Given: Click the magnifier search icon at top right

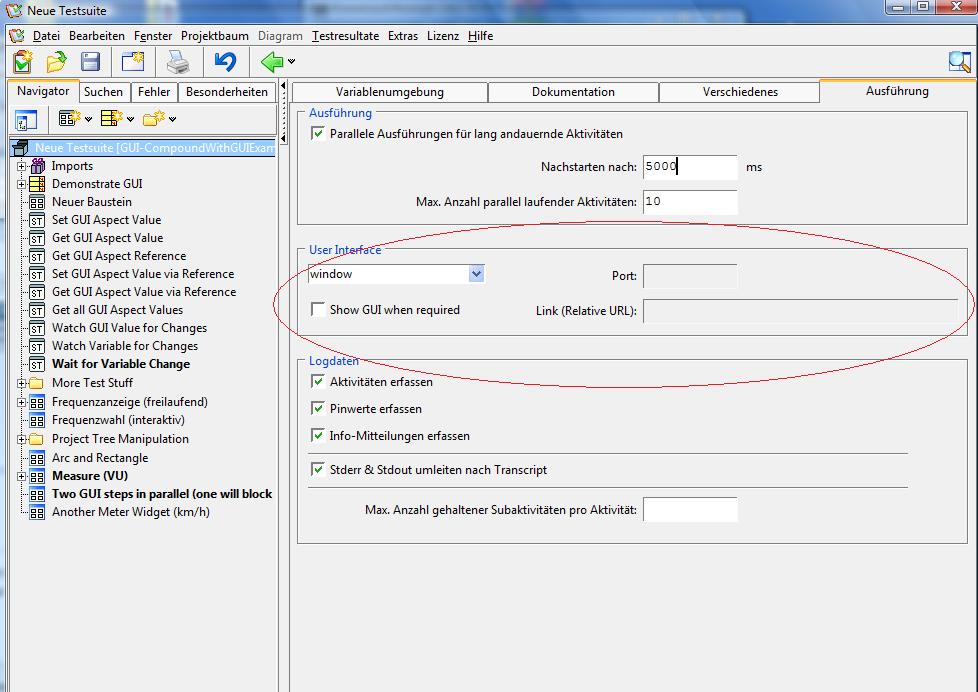Looking at the screenshot, I should 959,62.
